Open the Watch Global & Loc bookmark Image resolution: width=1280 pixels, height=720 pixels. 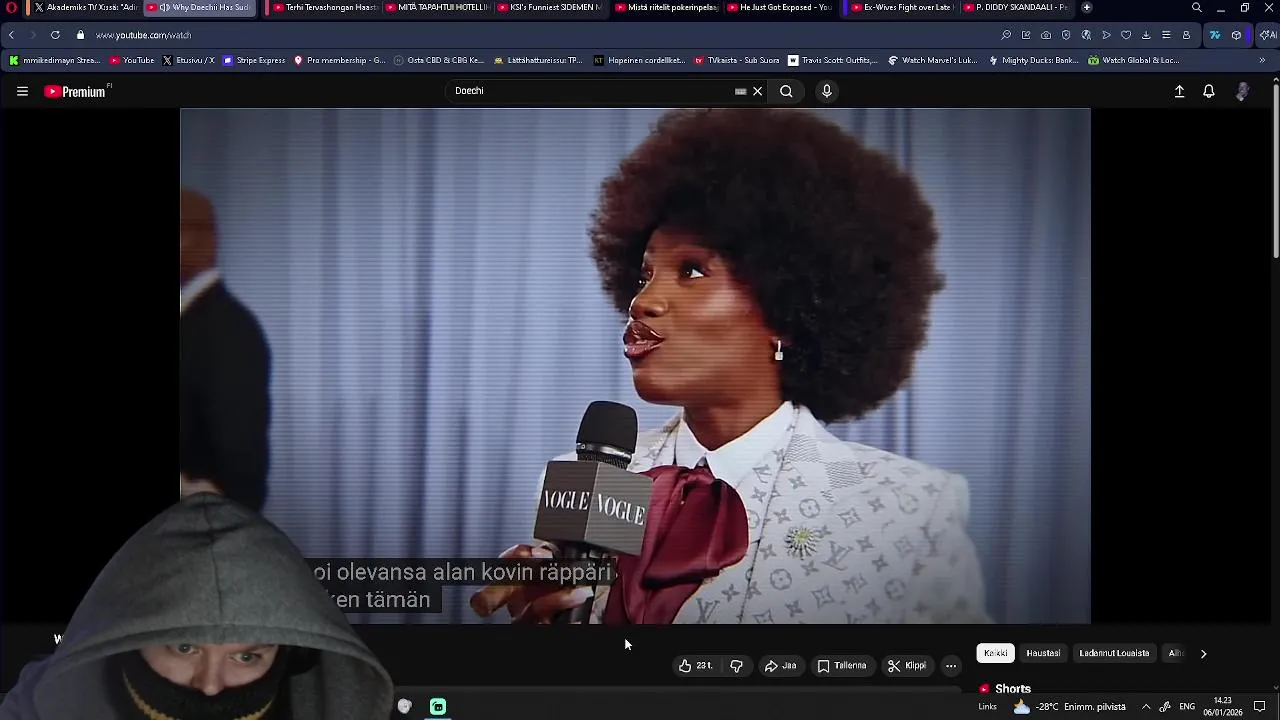1134,60
